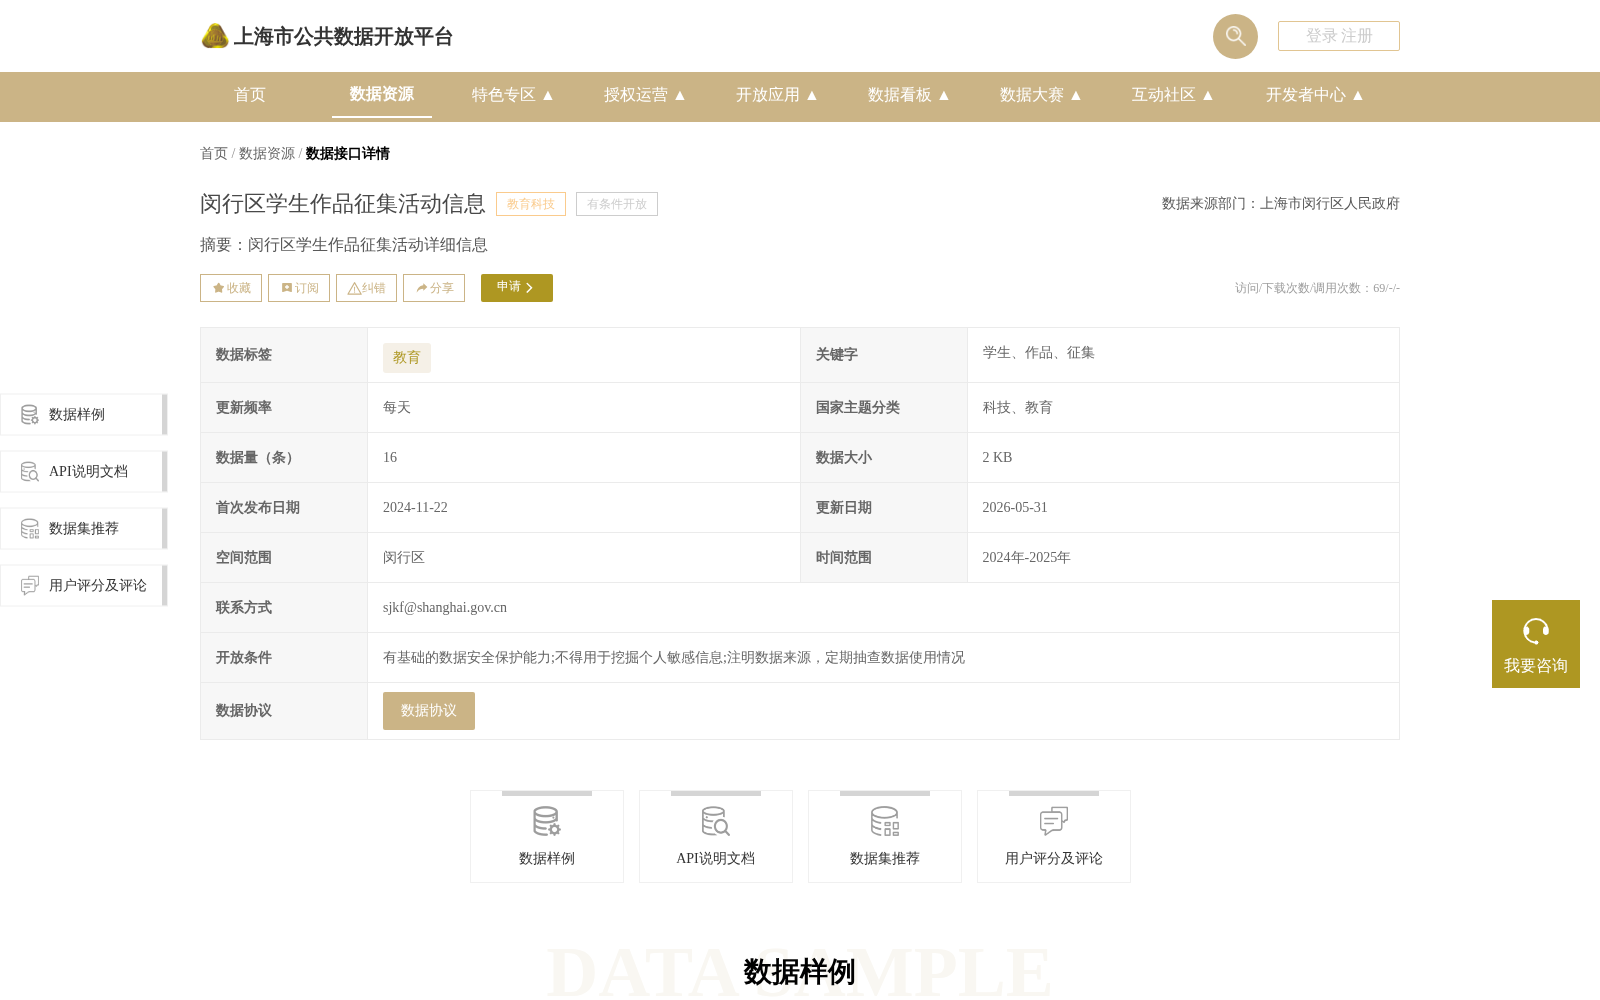Click the 订阅 subscribe button
The width and height of the screenshot is (1600, 1000).
pos(299,288)
